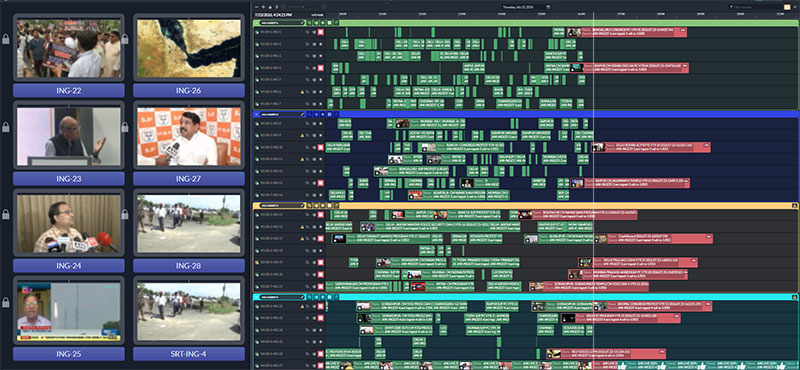Image resolution: width=800 pixels, height=370 pixels.
Task: Click the white square icon in yellow group header
Action: pos(329,205)
